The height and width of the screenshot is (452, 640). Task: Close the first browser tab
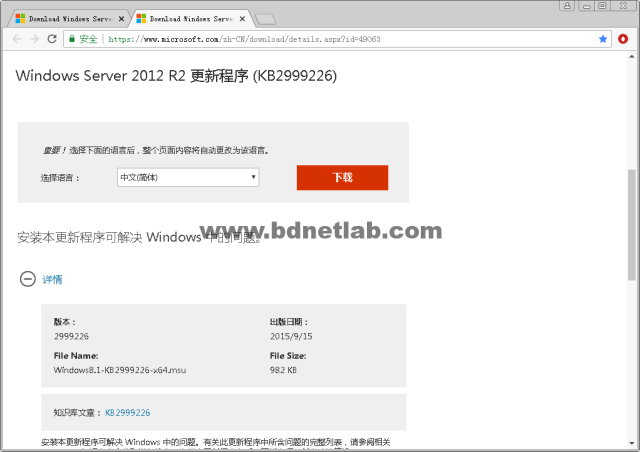tap(121, 19)
